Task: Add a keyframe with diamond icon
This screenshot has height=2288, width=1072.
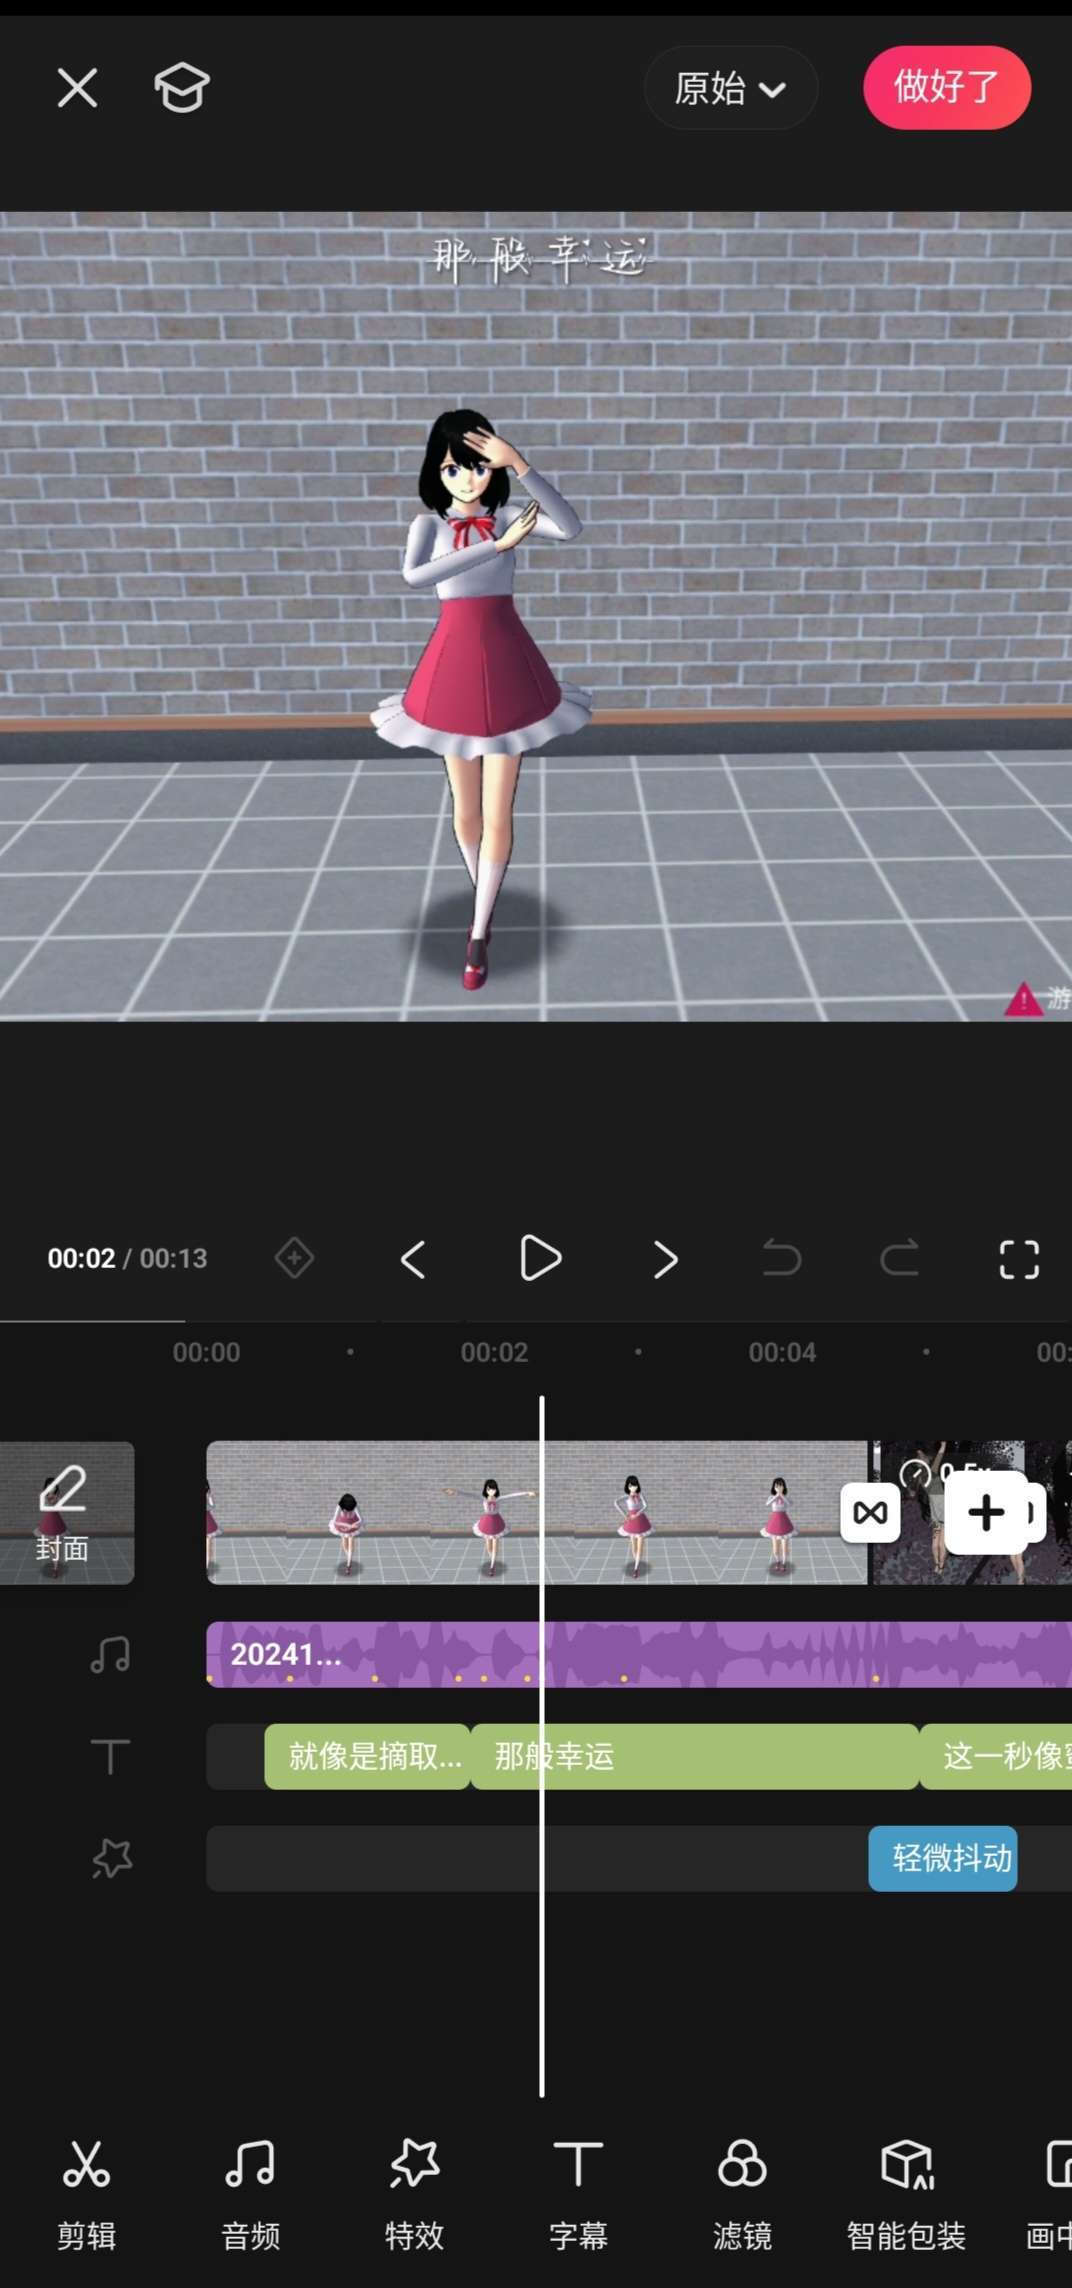Action: [x=294, y=1258]
